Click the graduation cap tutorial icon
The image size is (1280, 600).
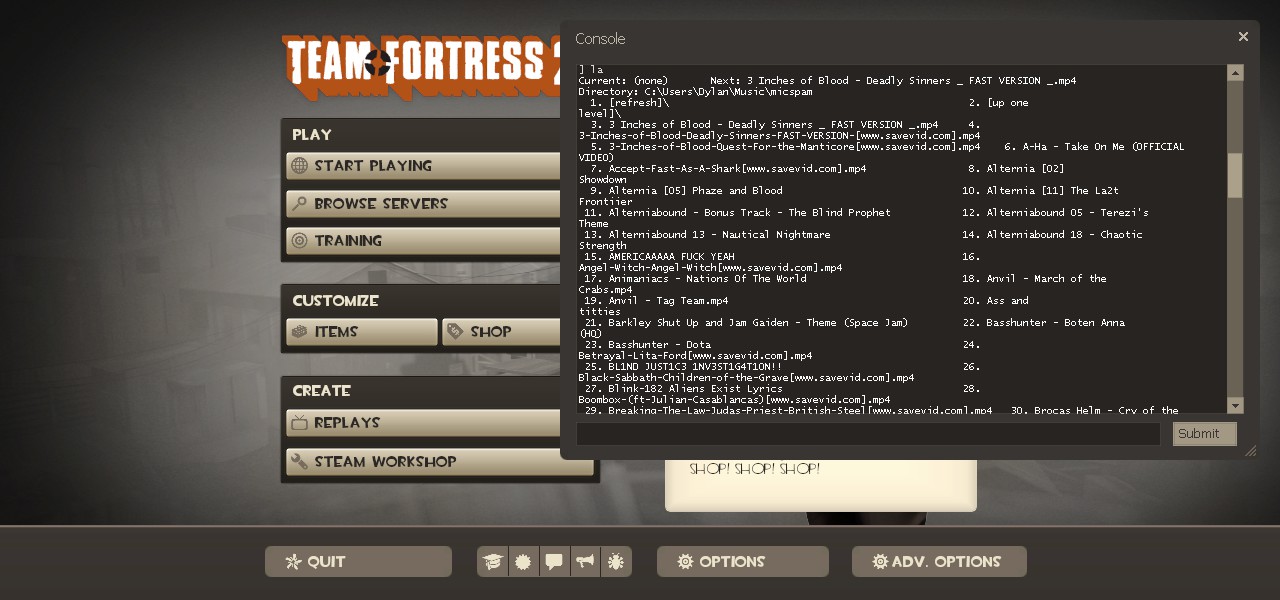pos(492,562)
